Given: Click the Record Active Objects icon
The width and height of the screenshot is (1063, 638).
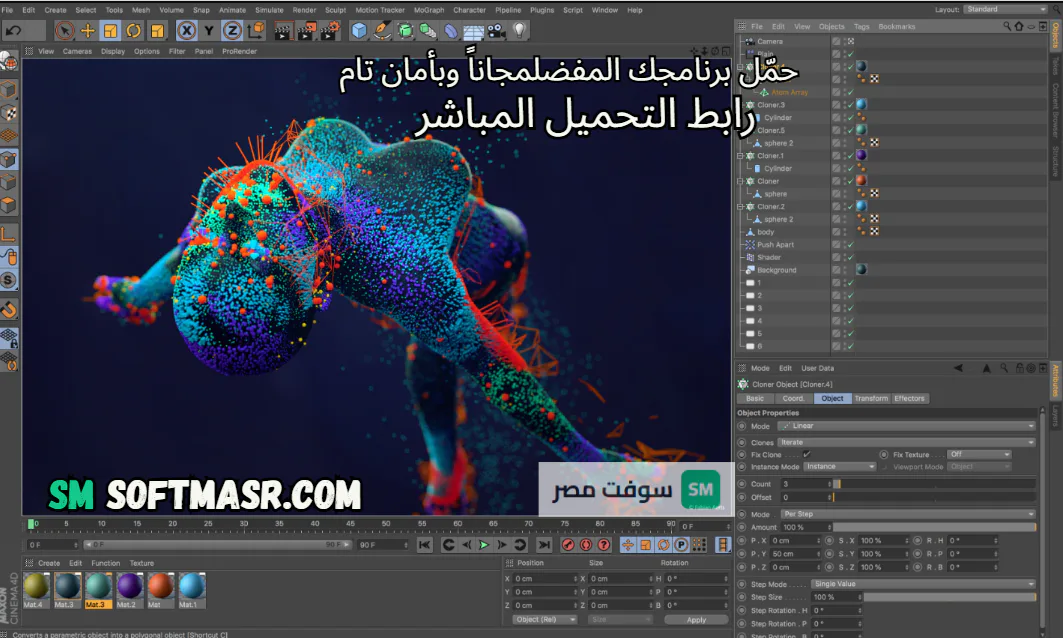Looking at the screenshot, I should (x=568, y=544).
